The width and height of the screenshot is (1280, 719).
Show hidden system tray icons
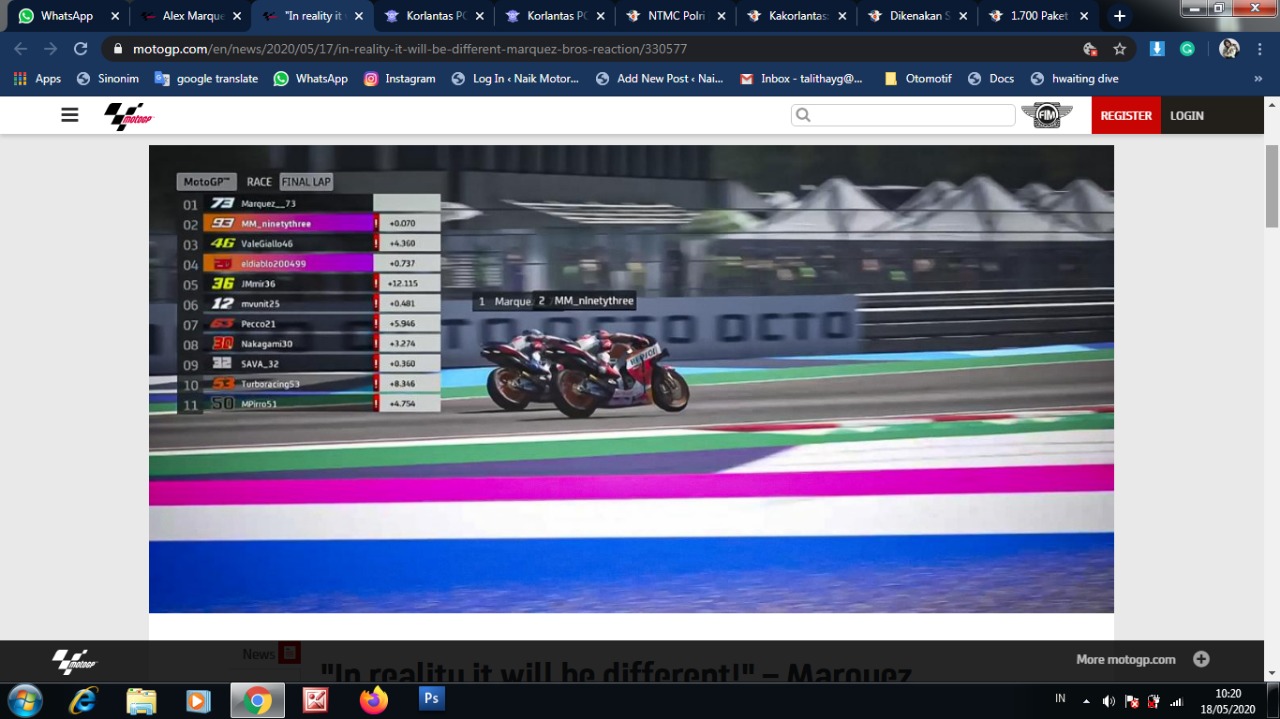[1086, 701]
